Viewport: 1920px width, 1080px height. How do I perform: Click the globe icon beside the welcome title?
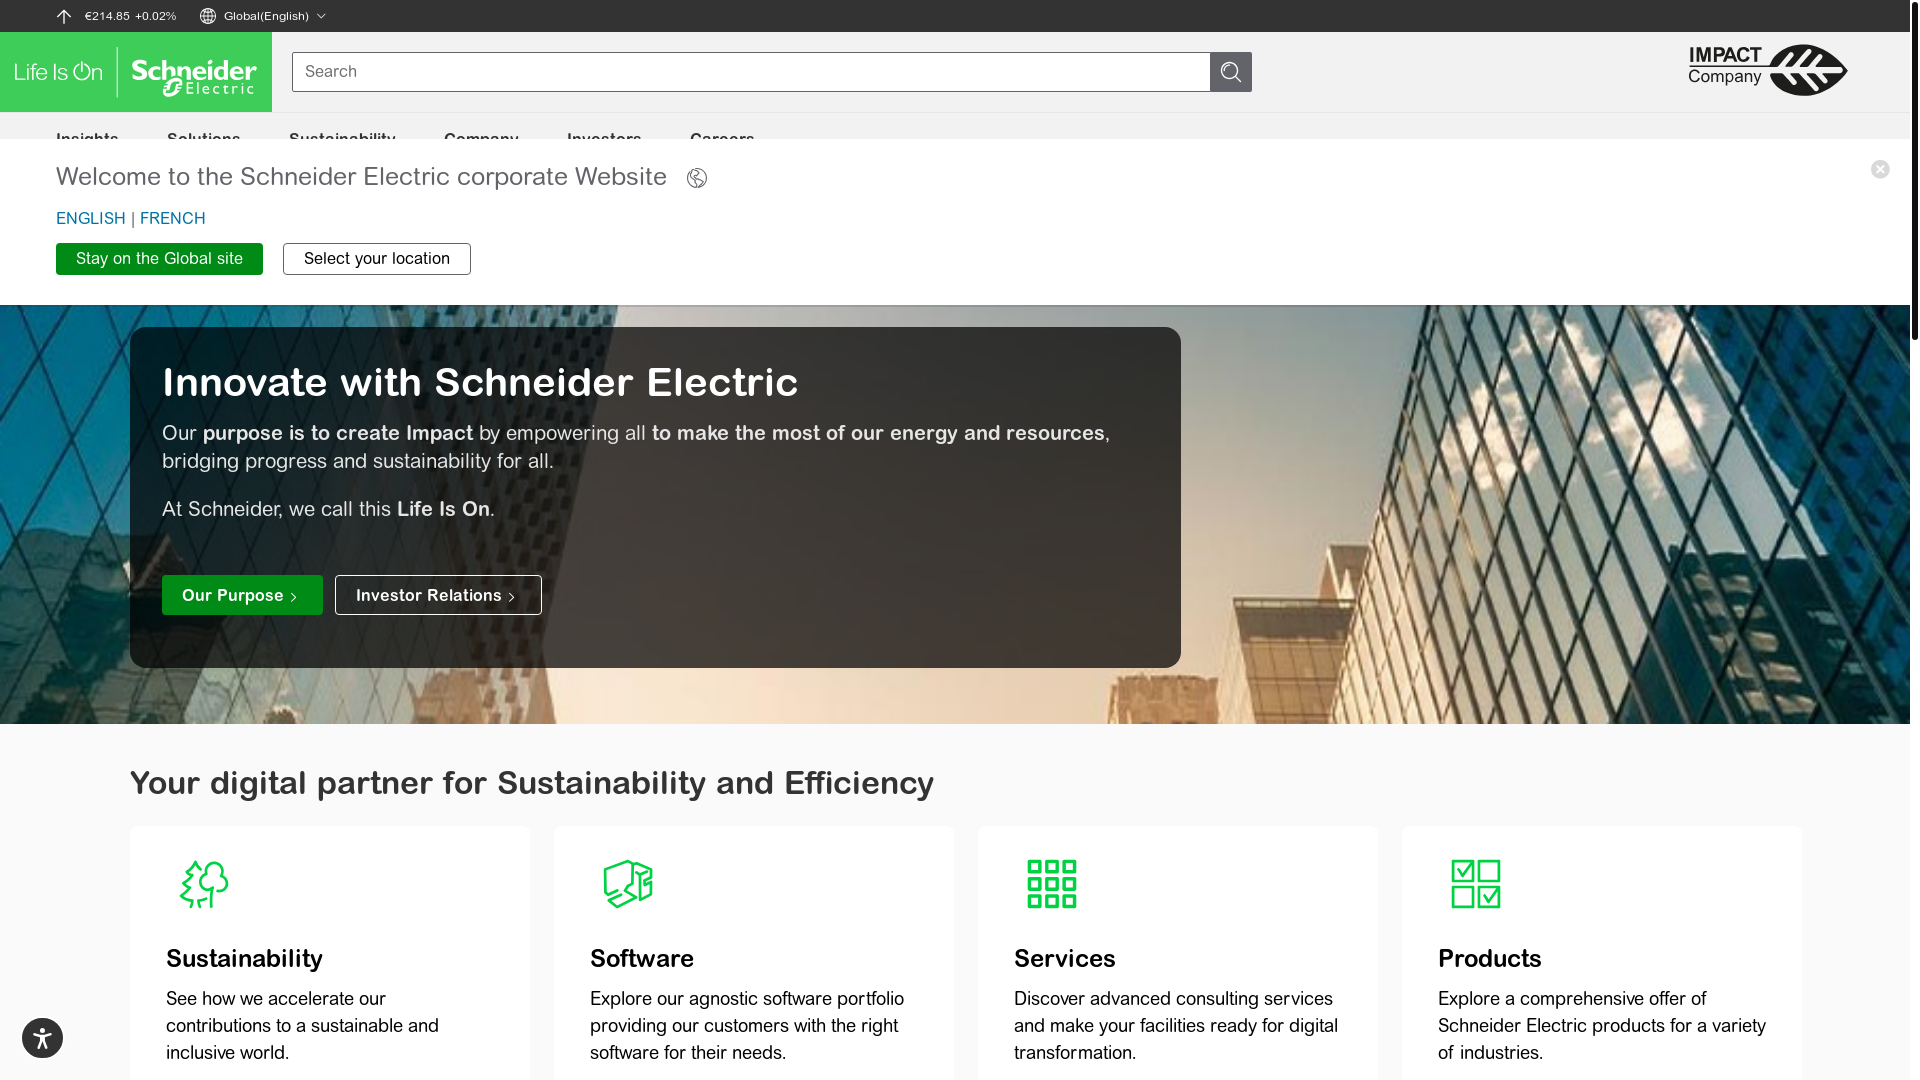(697, 178)
